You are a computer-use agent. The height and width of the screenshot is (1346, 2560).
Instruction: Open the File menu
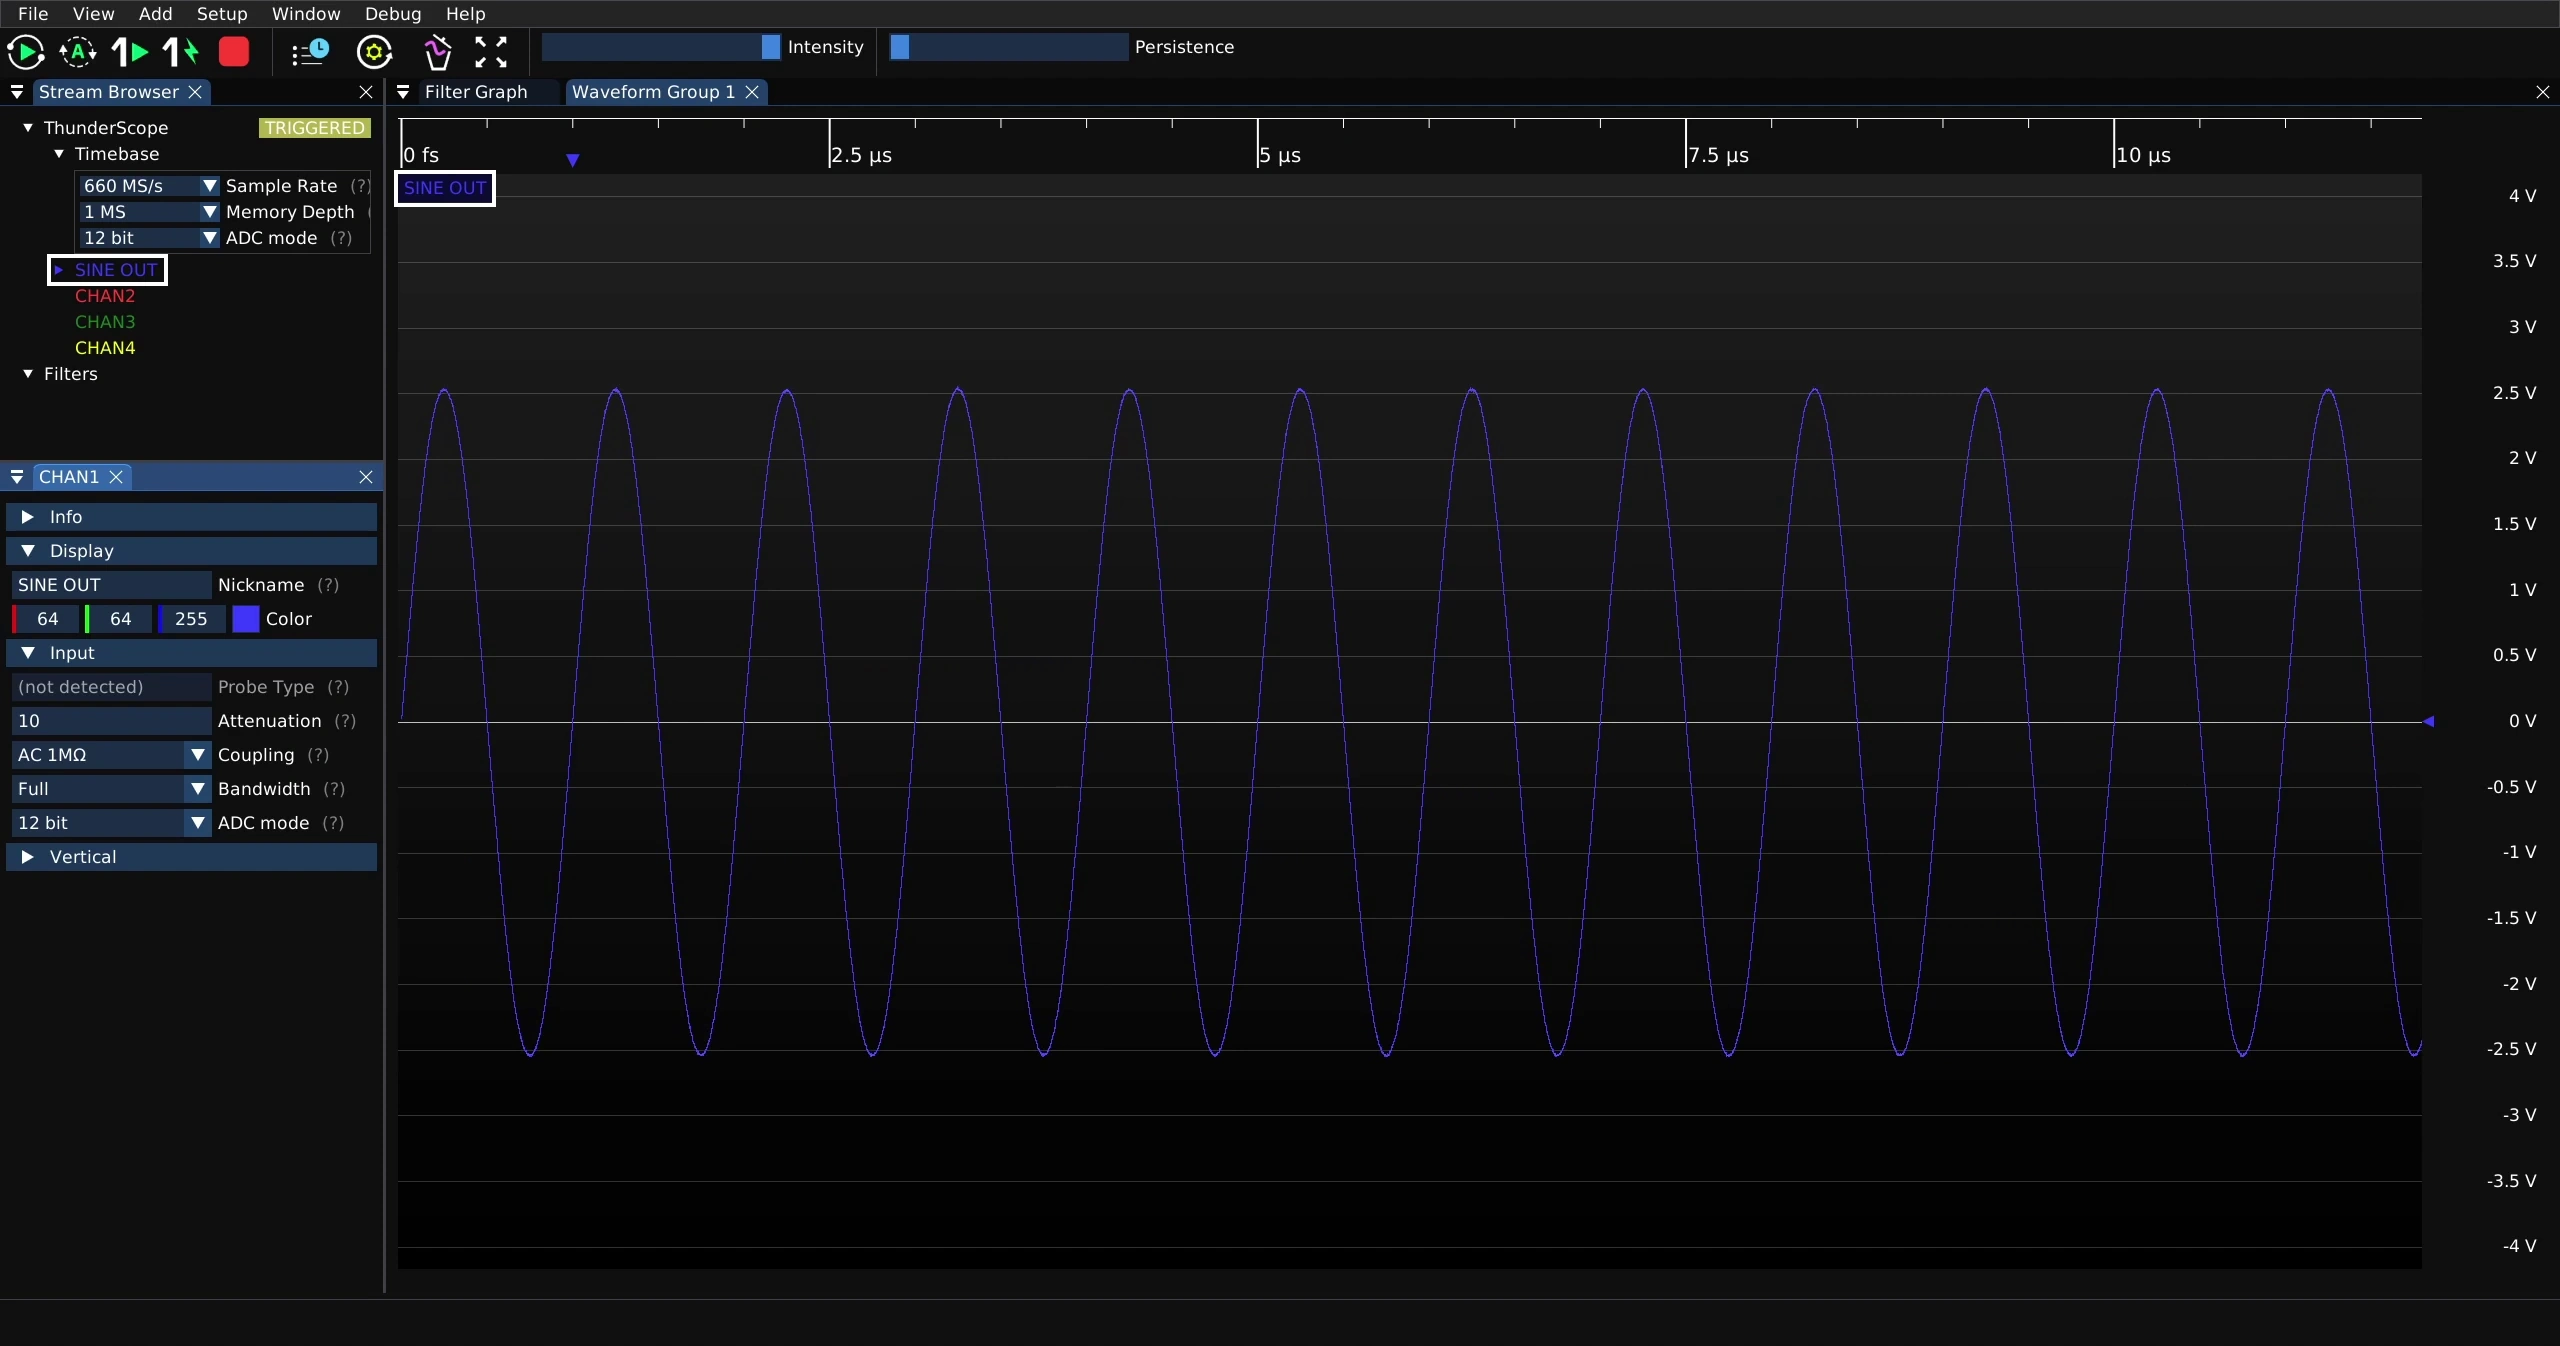(x=33, y=14)
